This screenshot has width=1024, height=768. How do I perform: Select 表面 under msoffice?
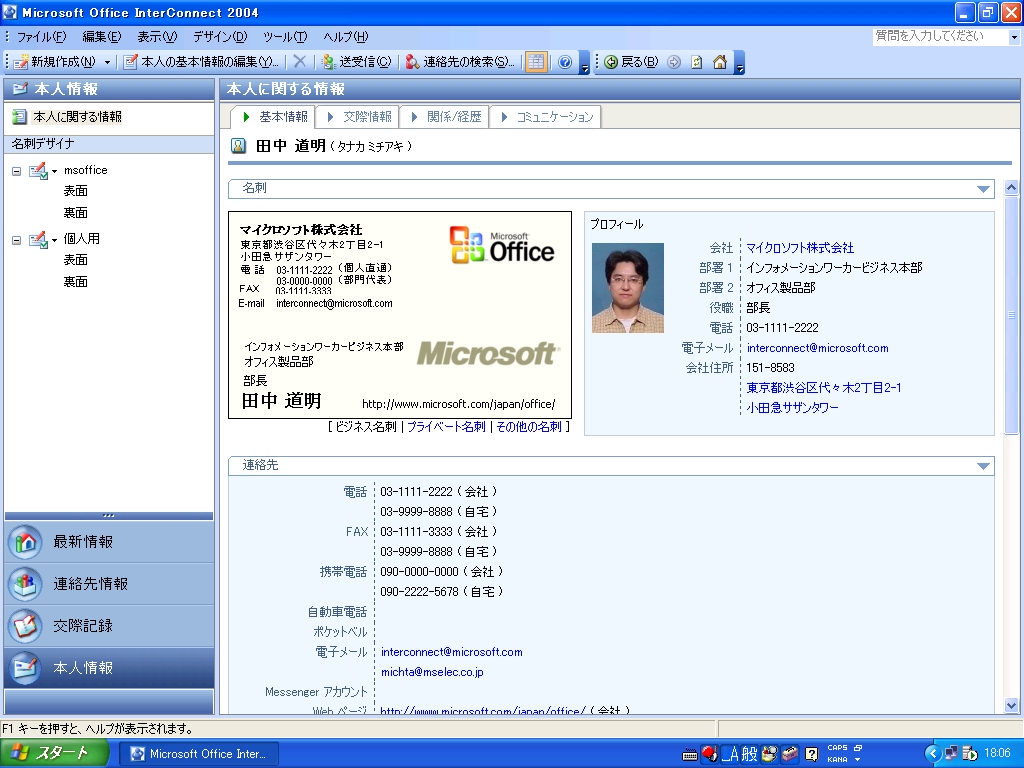click(75, 191)
